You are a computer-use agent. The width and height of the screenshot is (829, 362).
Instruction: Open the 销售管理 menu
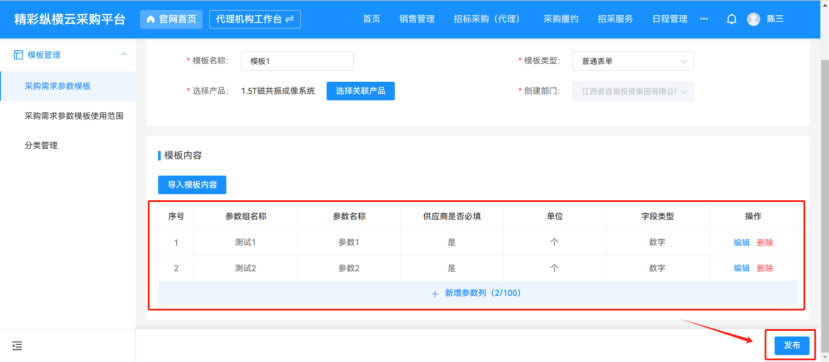point(417,20)
